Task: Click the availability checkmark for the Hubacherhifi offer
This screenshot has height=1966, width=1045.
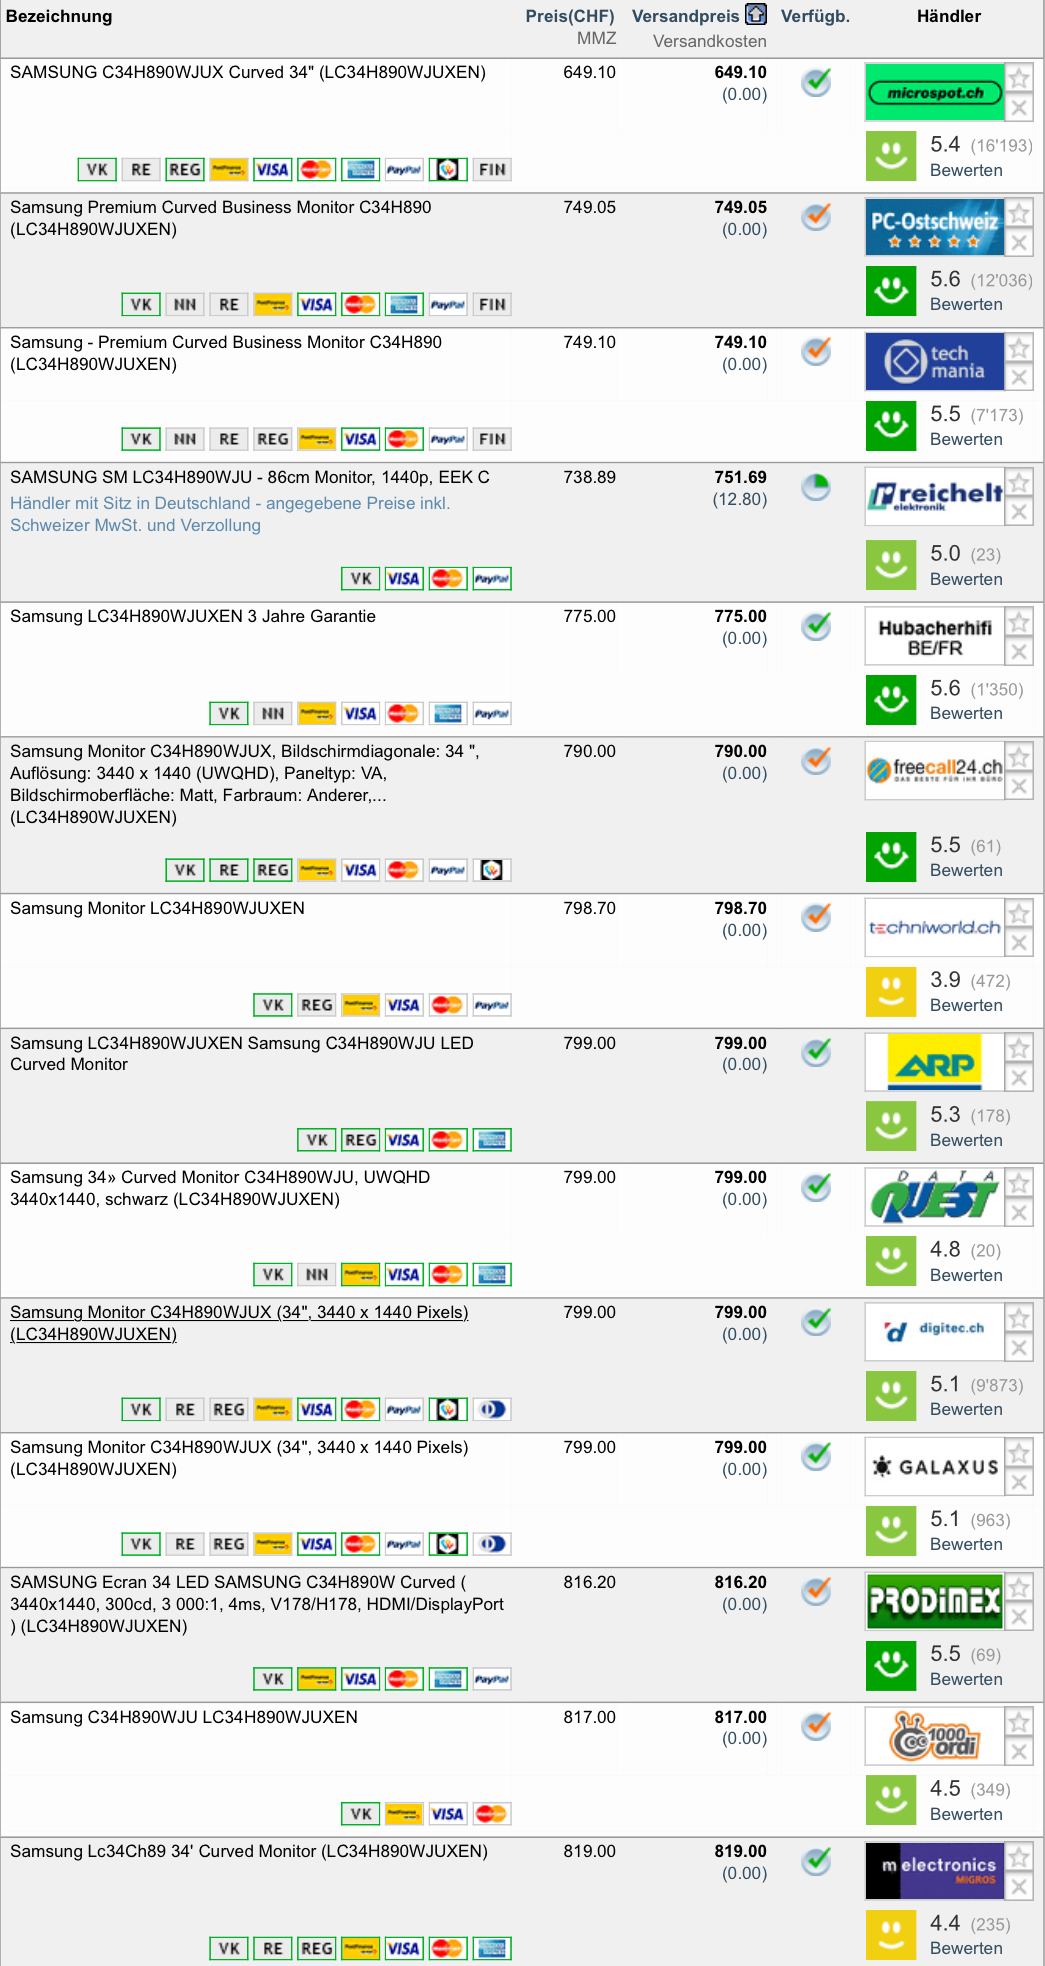Action: [x=816, y=626]
